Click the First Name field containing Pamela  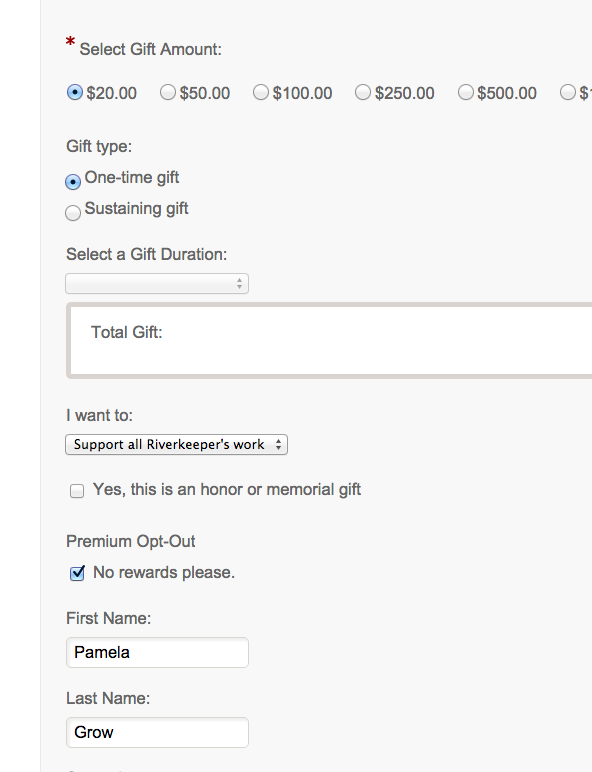(158, 652)
